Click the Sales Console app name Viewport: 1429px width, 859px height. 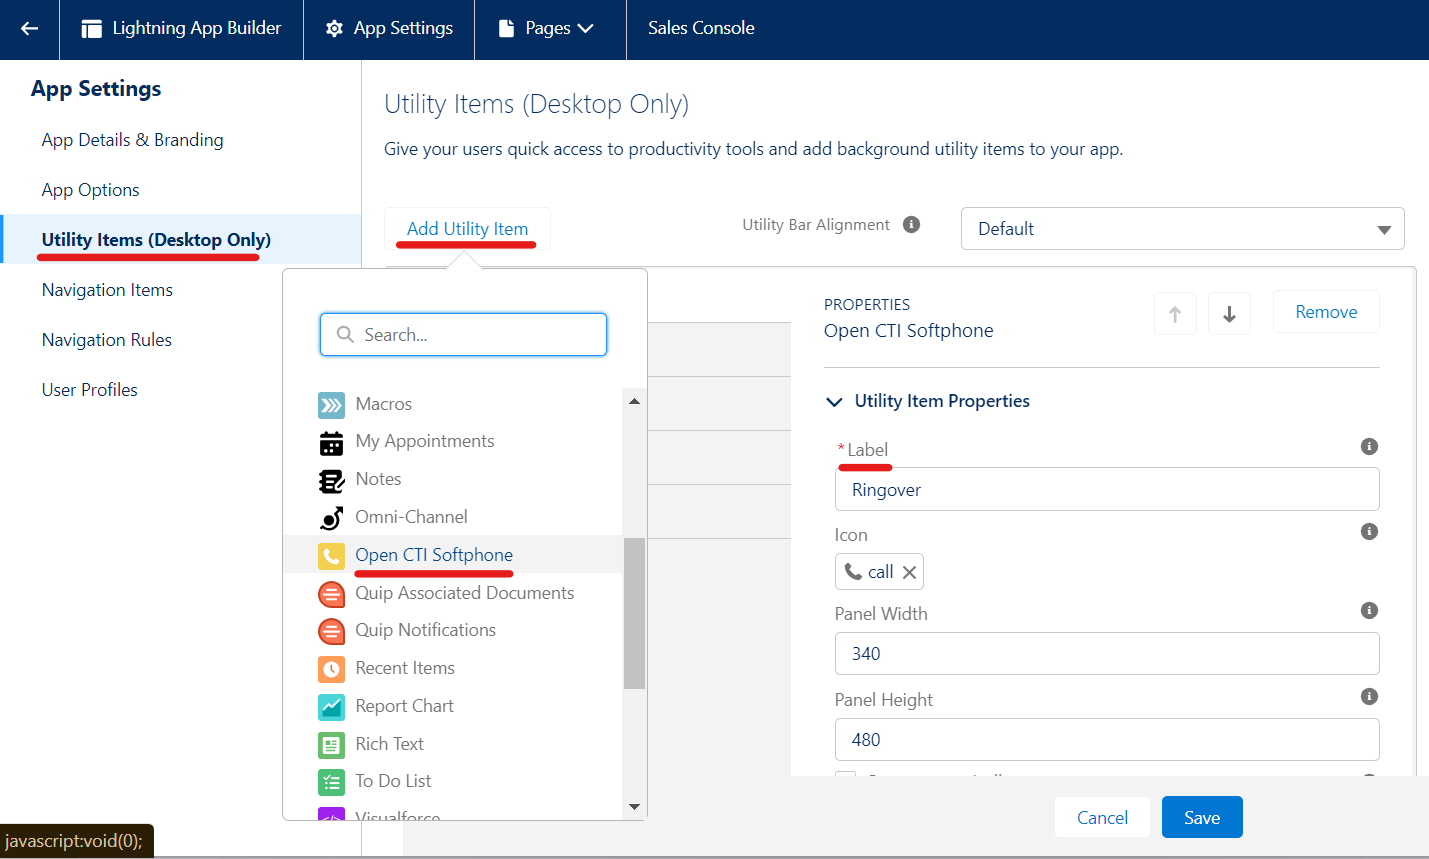tap(701, 28)
